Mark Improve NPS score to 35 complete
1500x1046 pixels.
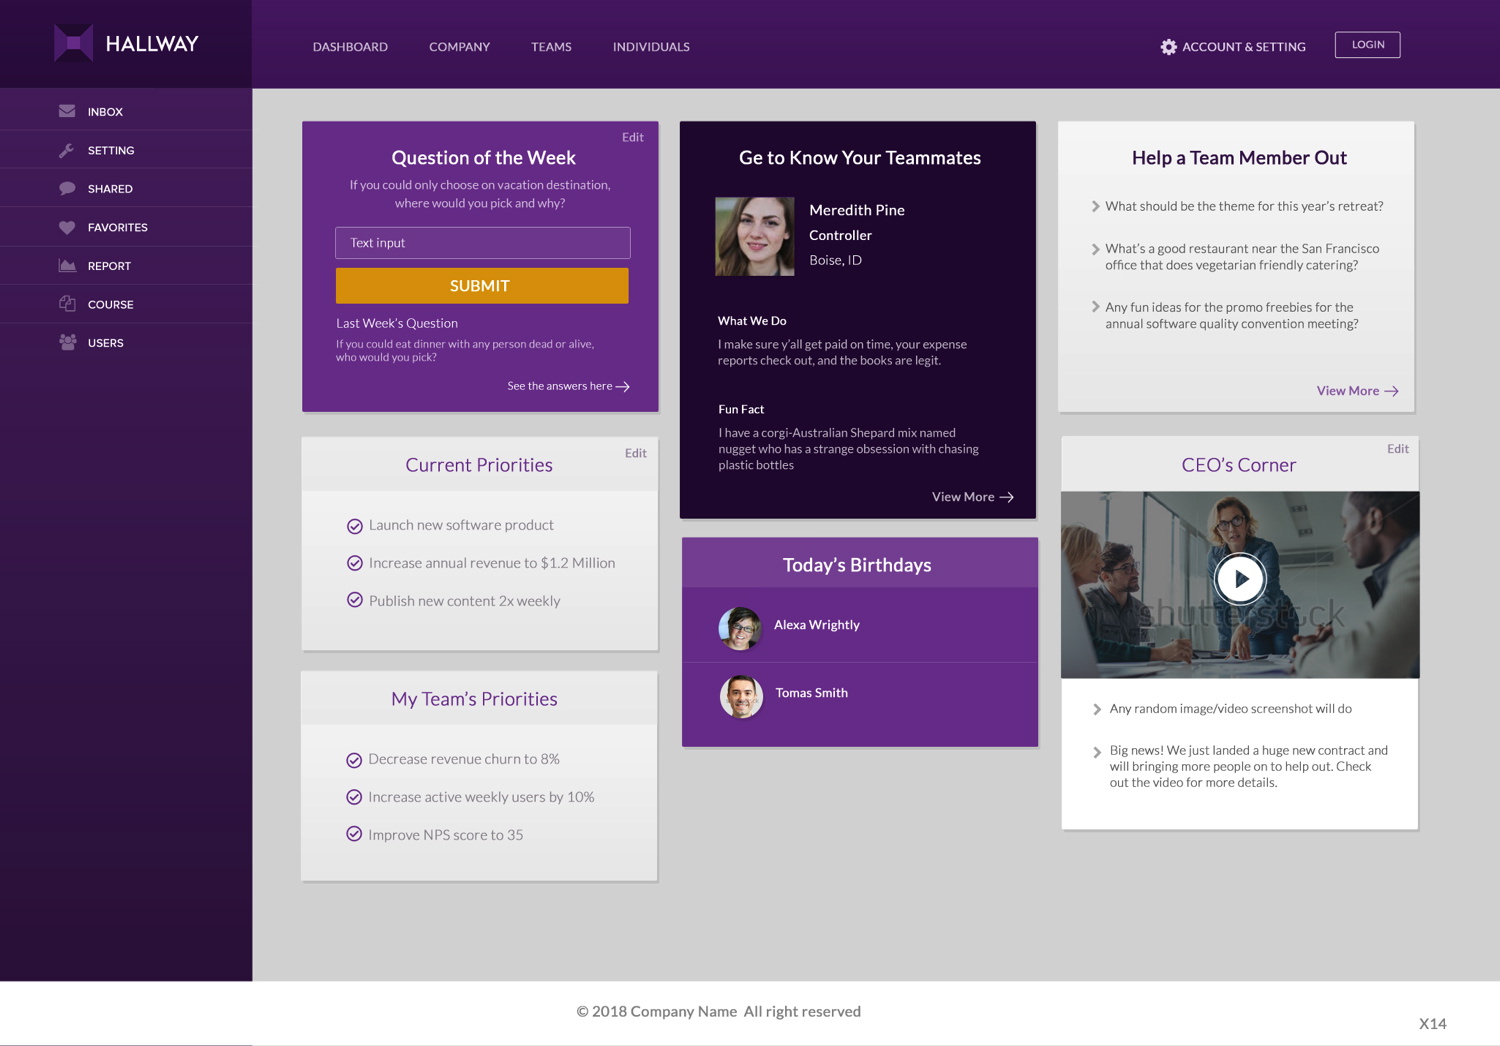point(355,834)
